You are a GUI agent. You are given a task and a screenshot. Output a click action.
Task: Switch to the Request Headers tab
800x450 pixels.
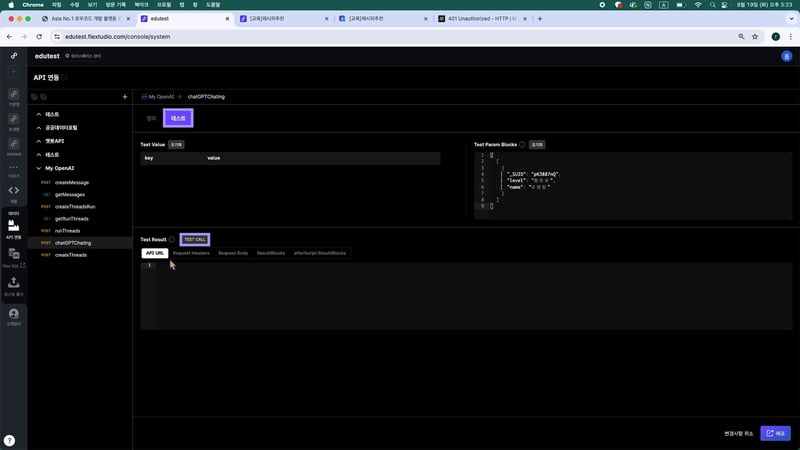tap(191, 253)
